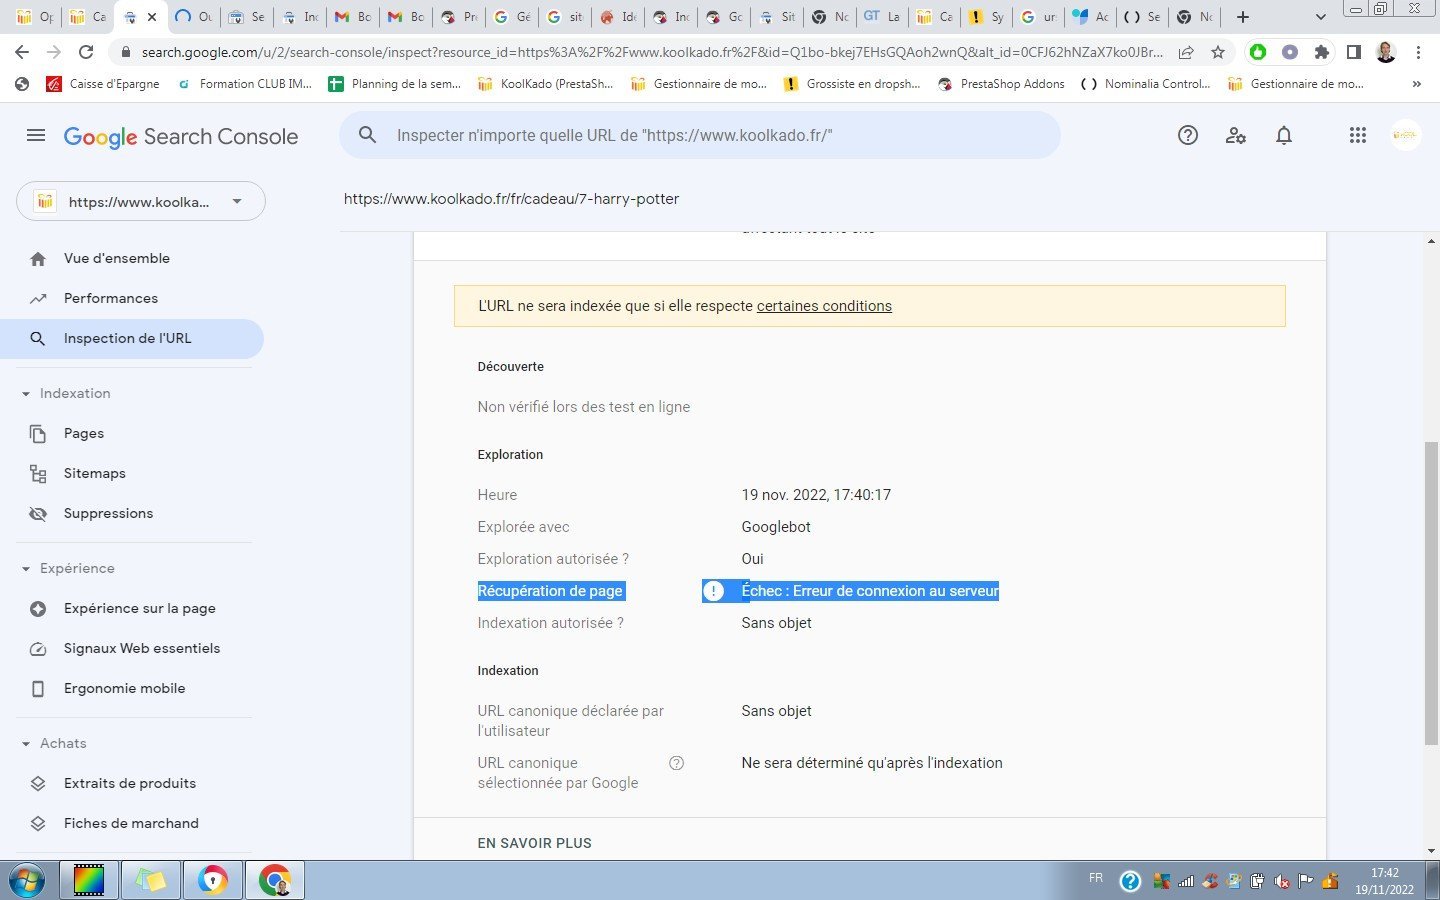1440x900 pixels.
Task: Open the Formation CLUB IM... bookmark
Action: pos(245,84)
